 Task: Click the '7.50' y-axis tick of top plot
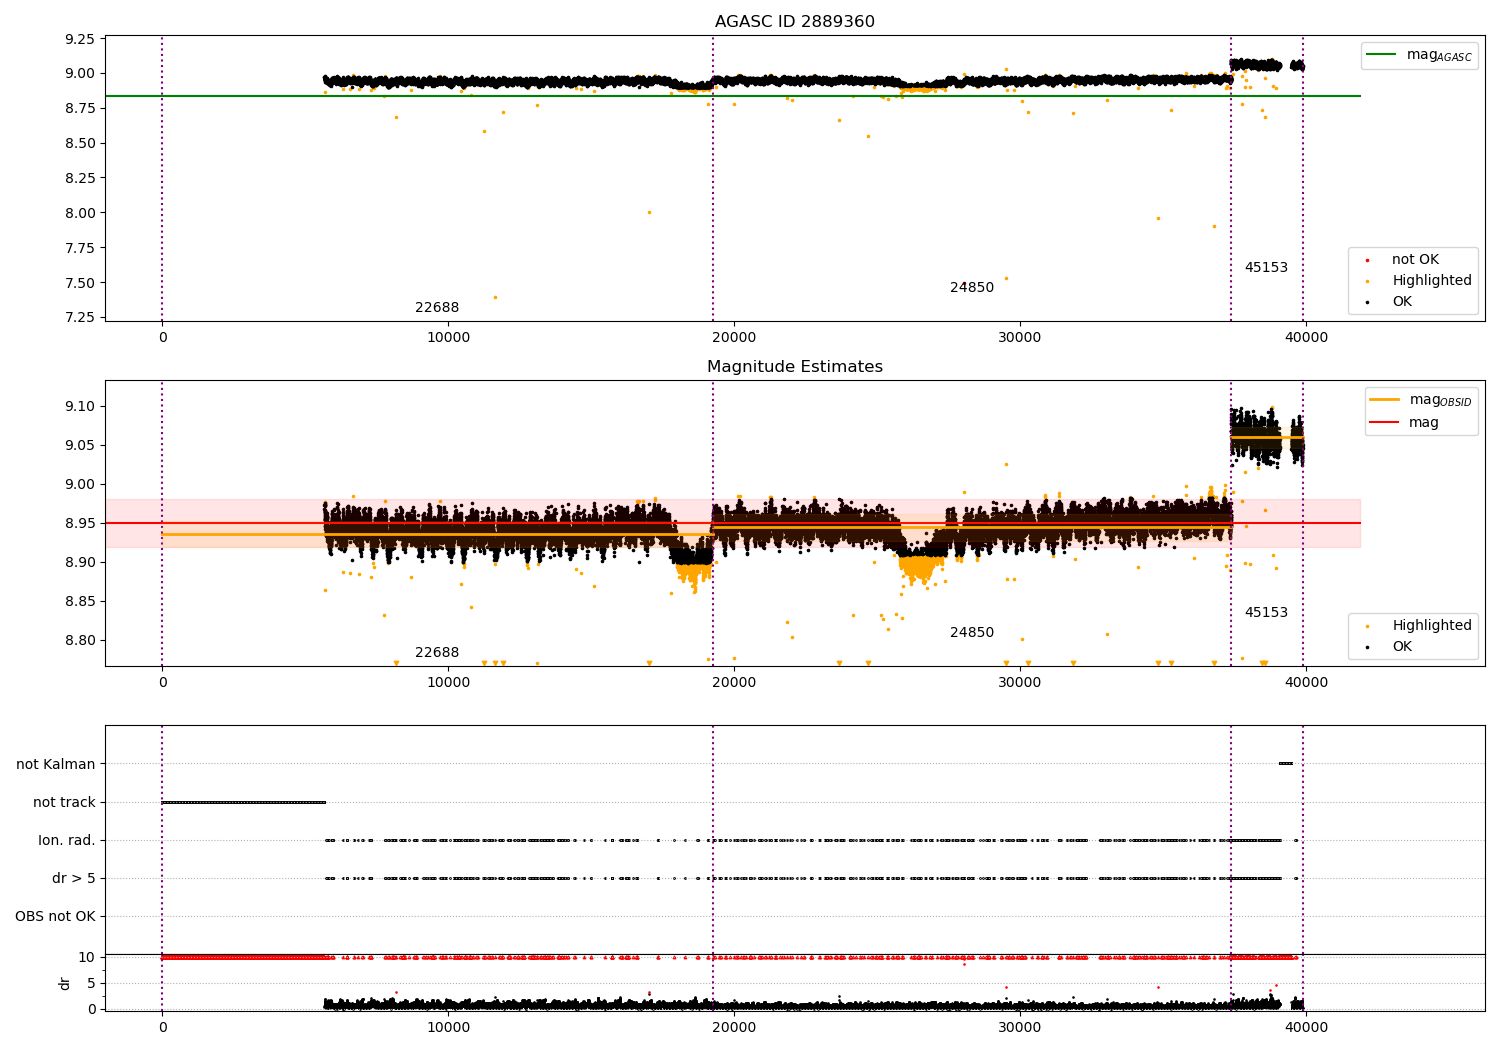80,283
